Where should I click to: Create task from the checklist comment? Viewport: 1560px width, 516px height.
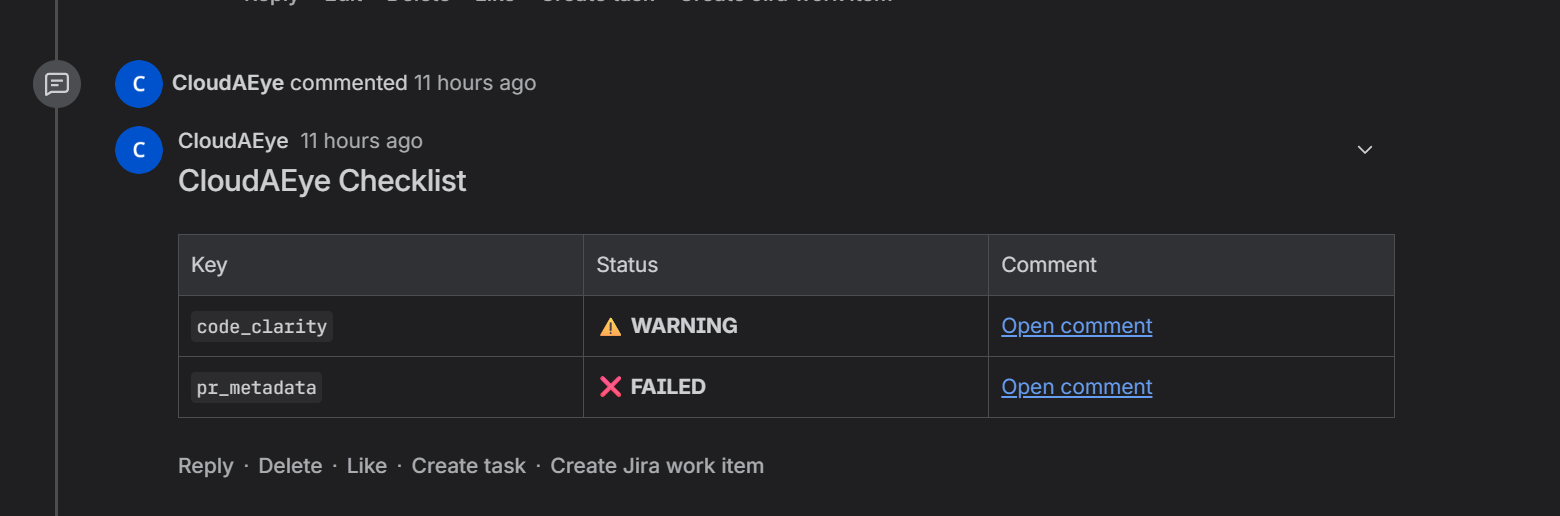[x=469, y=466]
